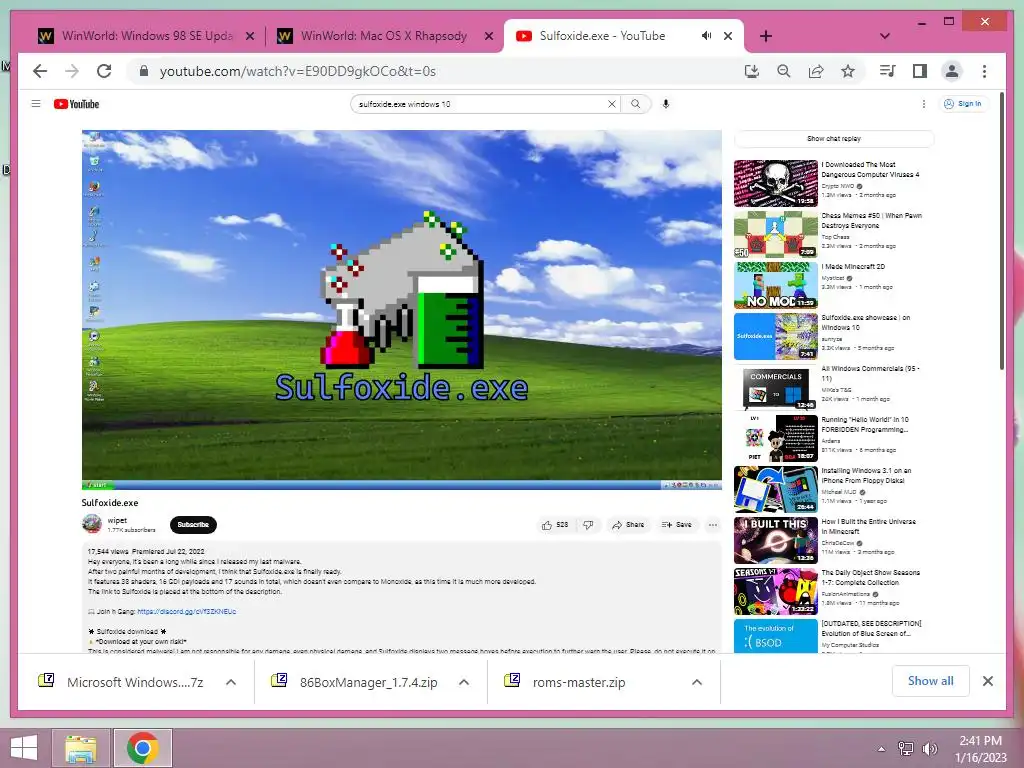Open 86BoxManager_1.7.4.zip downloaded file

click(x=368, y=682)
